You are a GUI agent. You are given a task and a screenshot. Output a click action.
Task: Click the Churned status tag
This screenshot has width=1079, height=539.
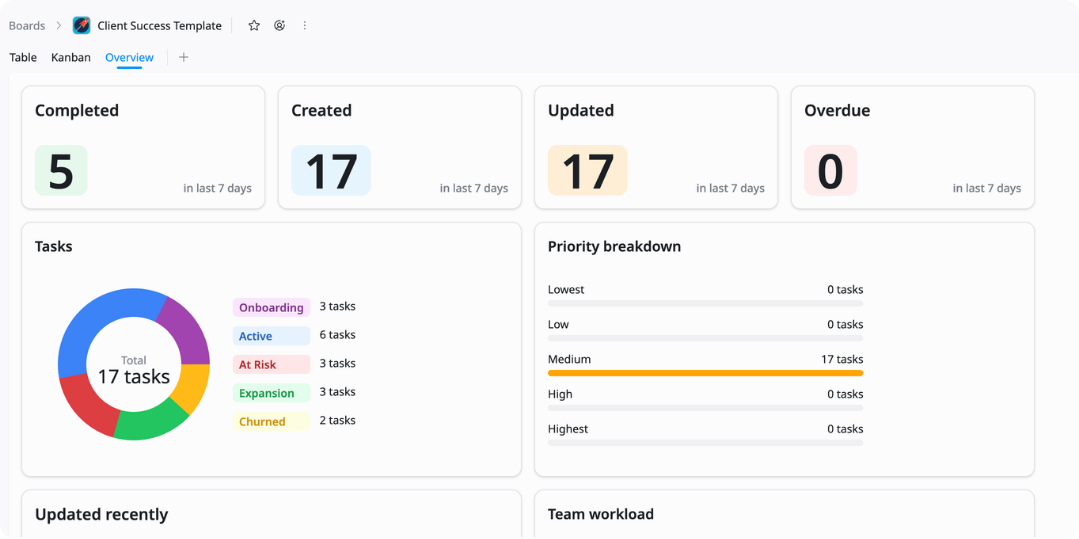pyautogui.click(x=271, y=421)
